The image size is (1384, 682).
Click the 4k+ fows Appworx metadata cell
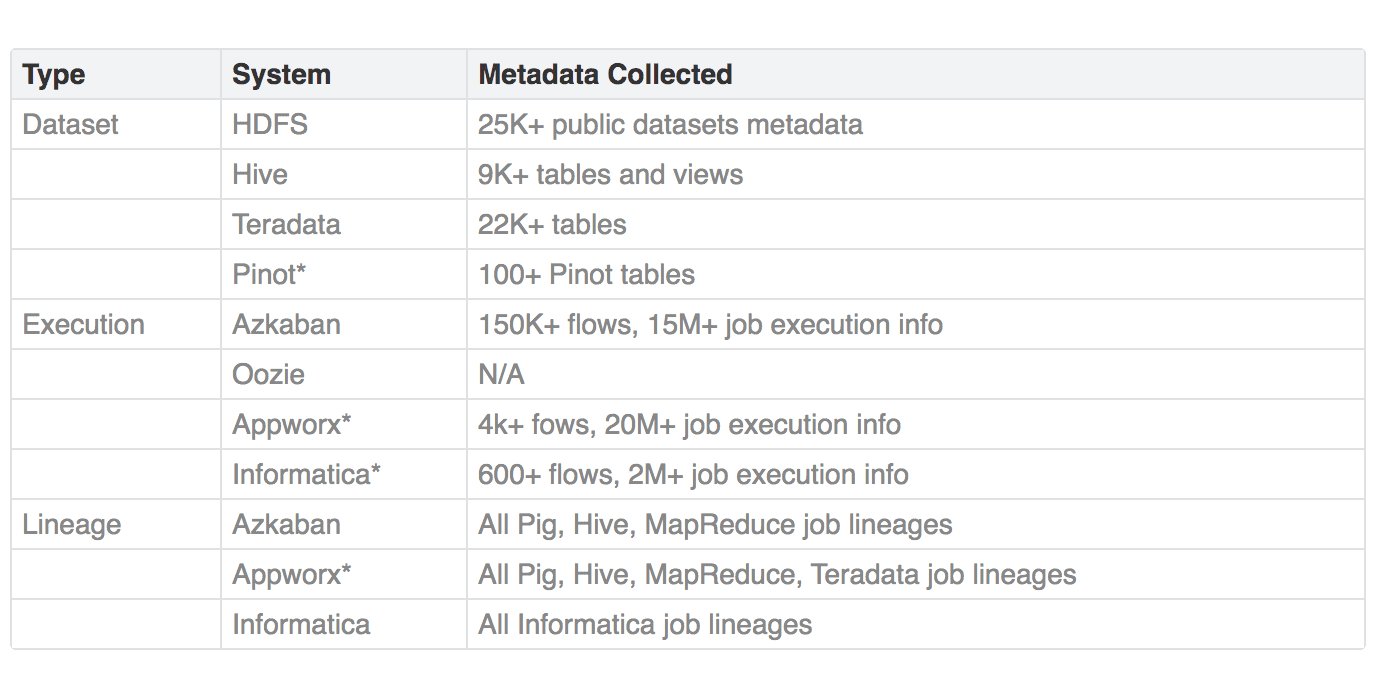[x=689, y=425]
